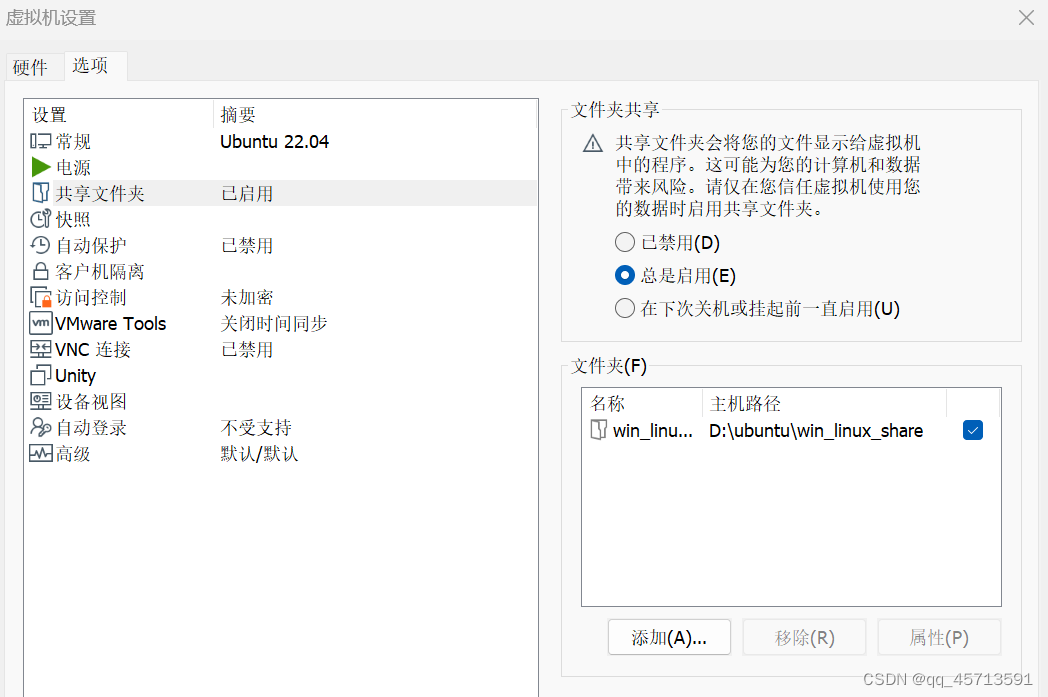This screenshot has width=1048, height=697.
Task: Switch to the 硬件 tab
Action: coord(32,67)
